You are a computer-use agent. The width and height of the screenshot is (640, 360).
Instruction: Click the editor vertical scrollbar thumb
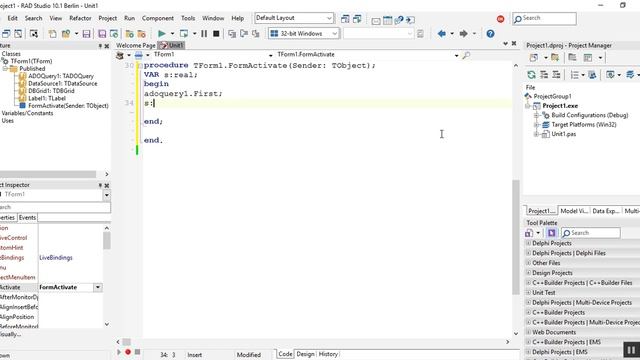[516, 237]
